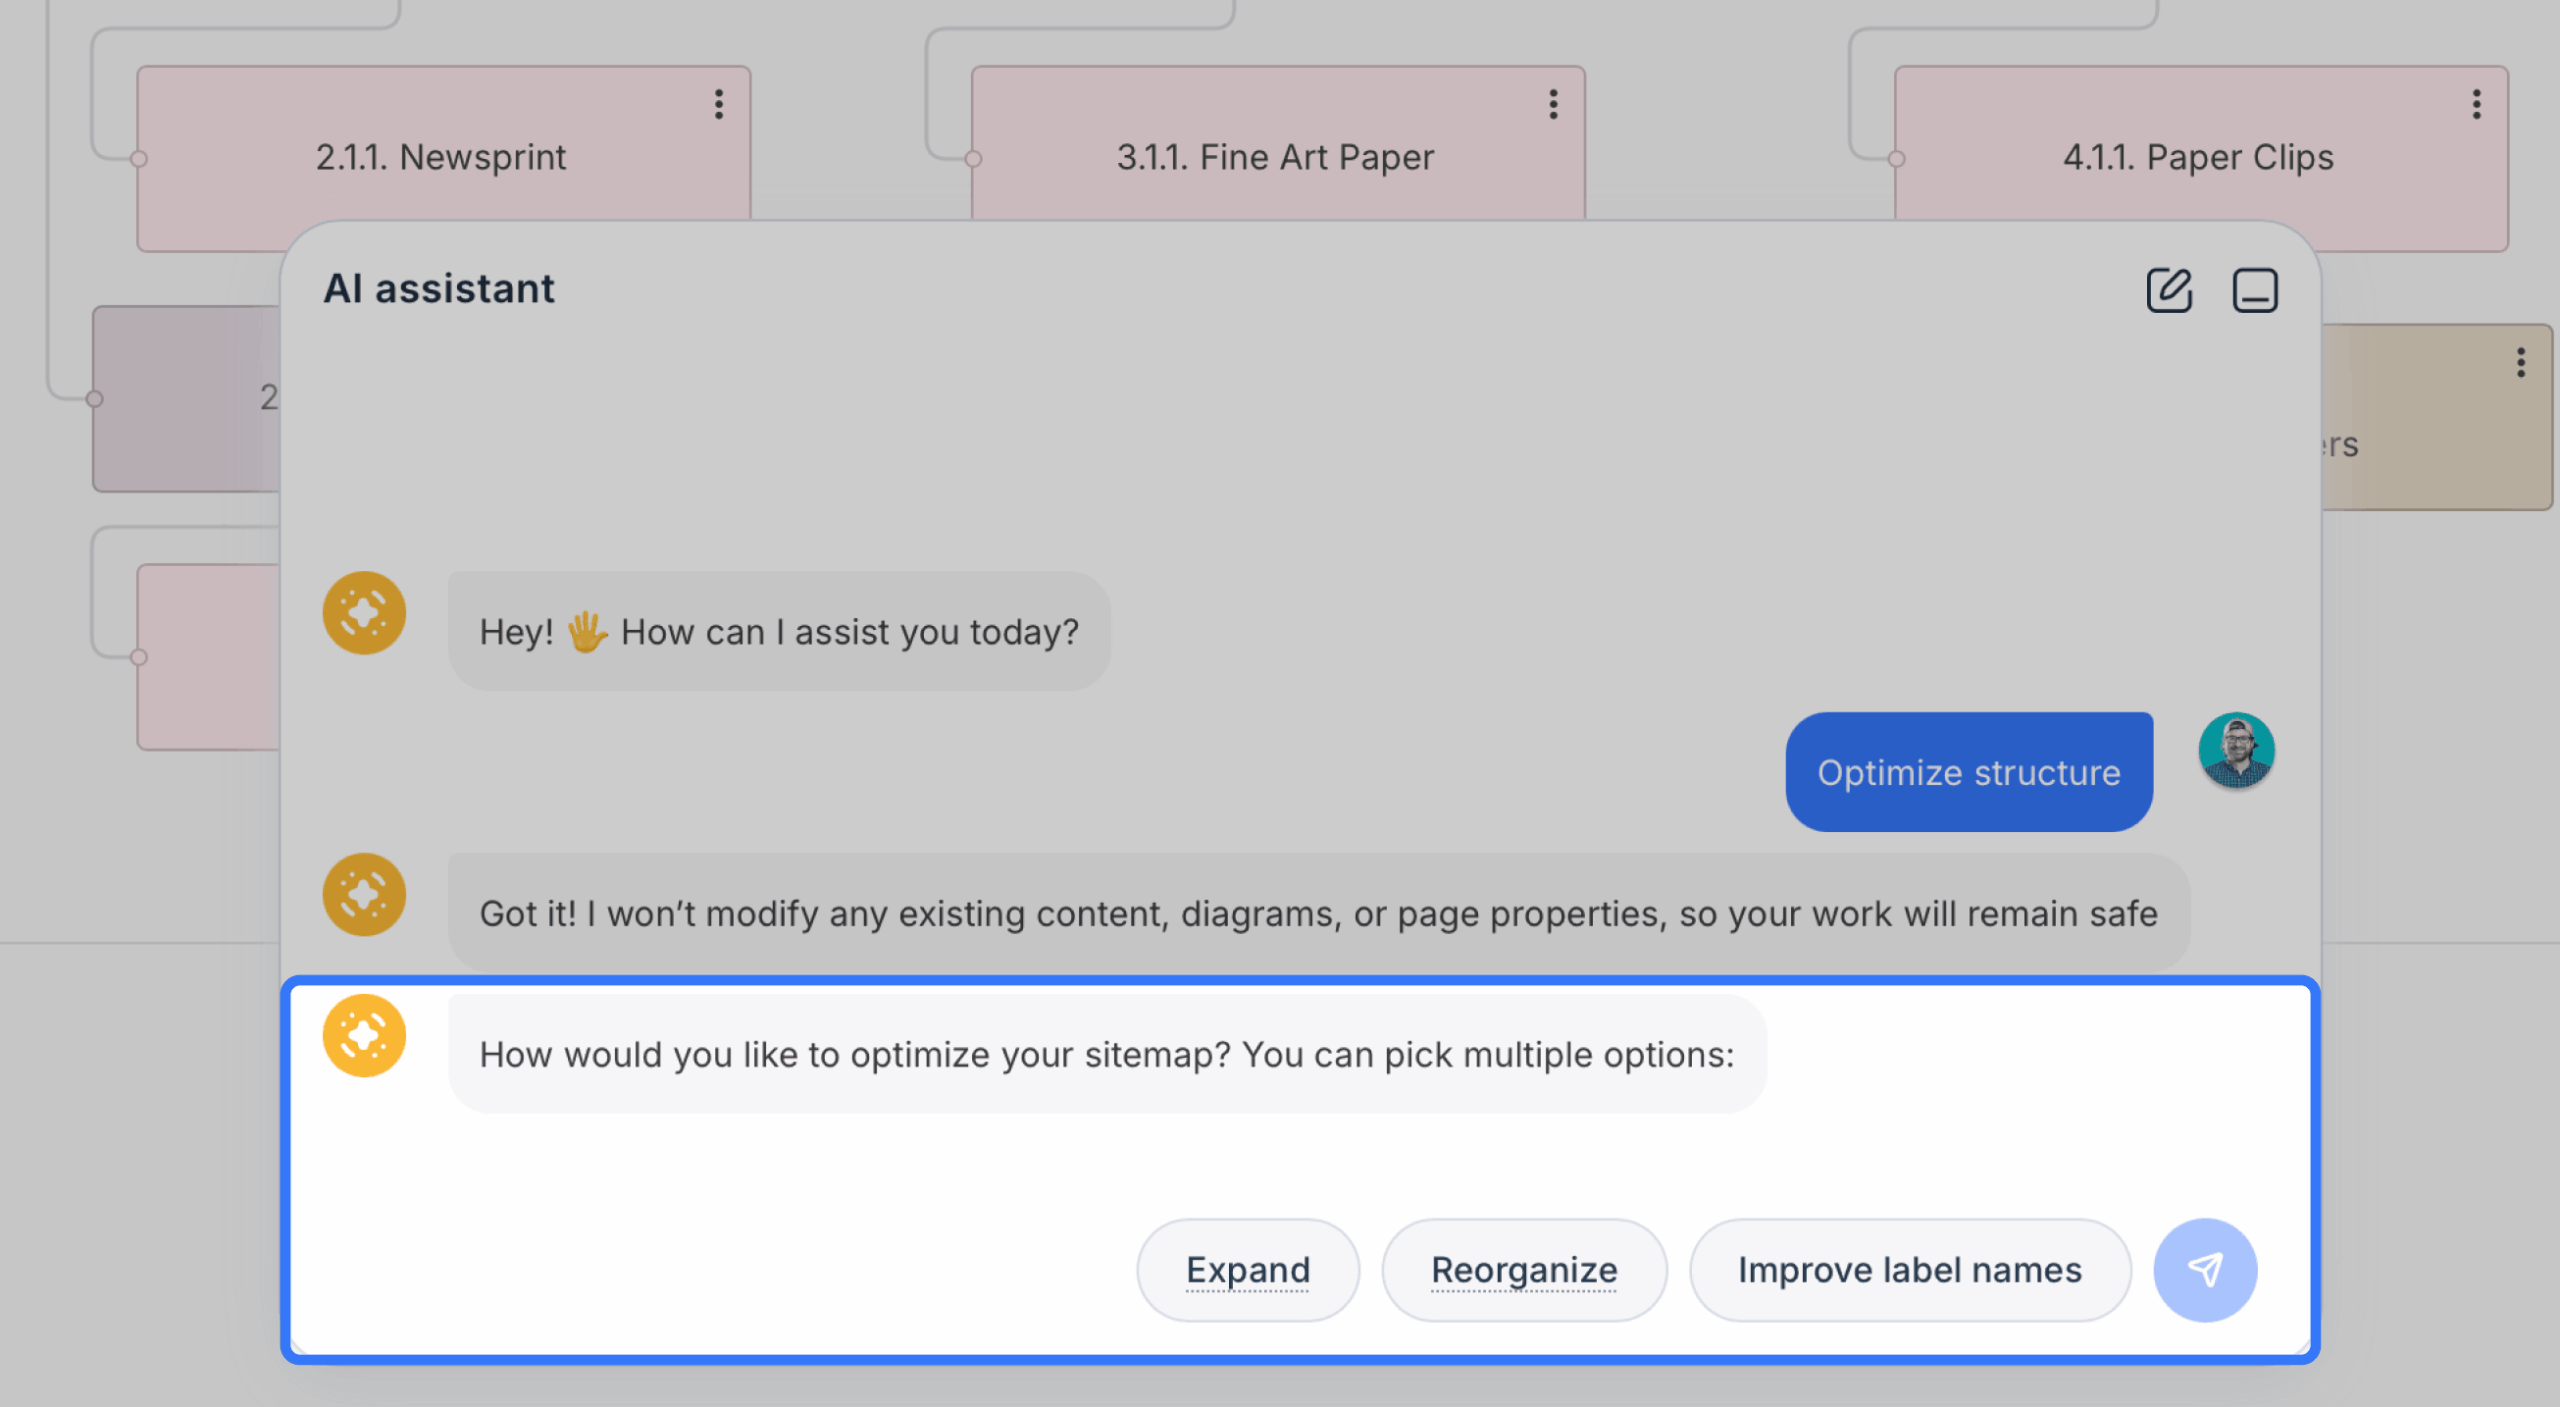Click the assistant avatar next to the 'Got it!' message

tap(364, 894)
